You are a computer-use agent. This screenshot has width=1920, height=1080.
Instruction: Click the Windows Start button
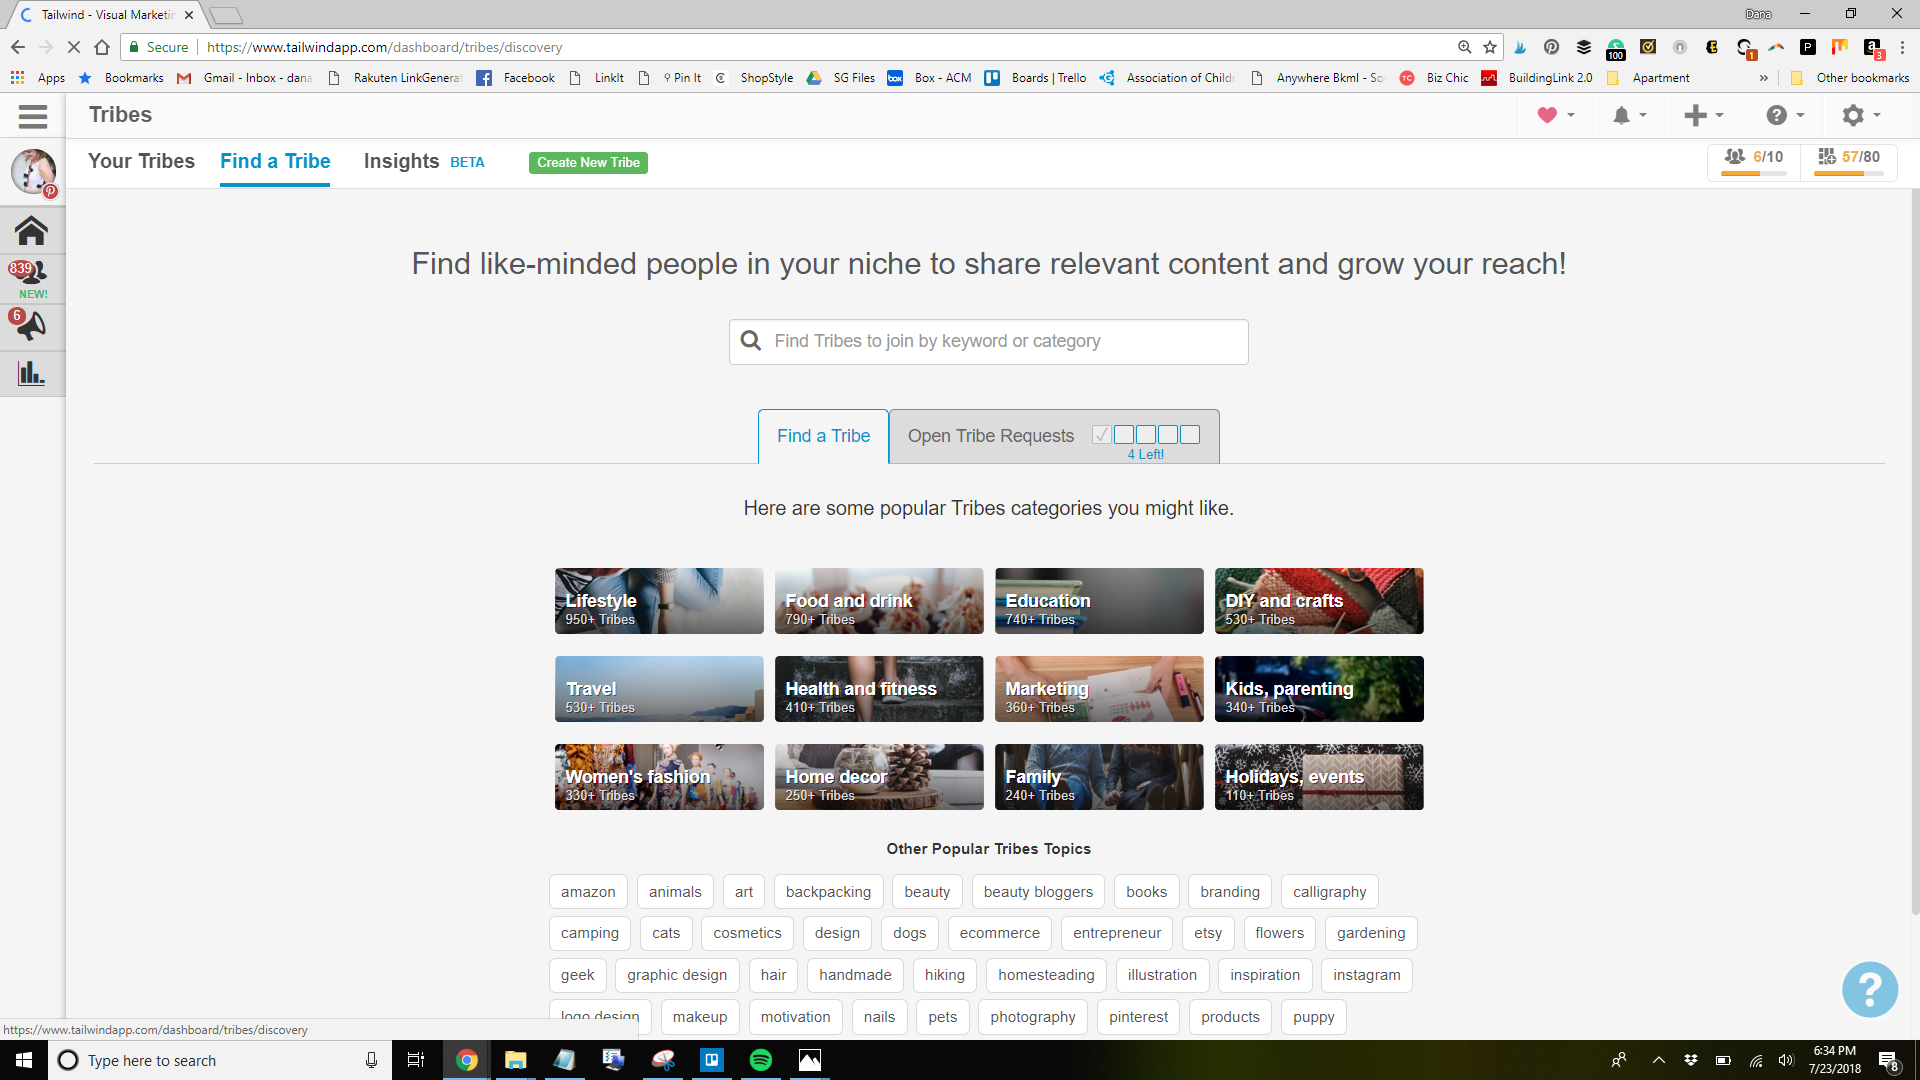pyautogui.click(x=24, y=1060)
